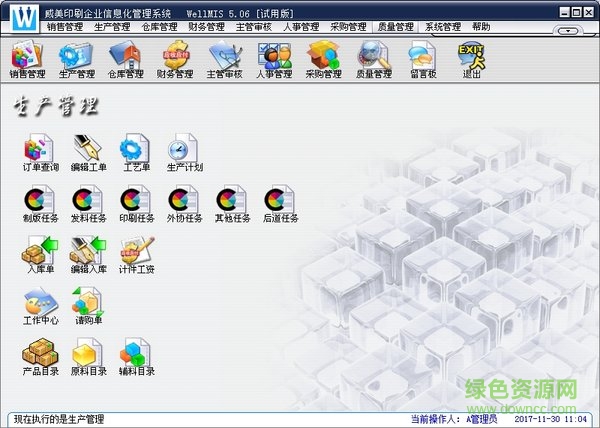
Task: Click the date time 2017-11-30 11:04
Action: pyautogui.click(x=551, y=419)
